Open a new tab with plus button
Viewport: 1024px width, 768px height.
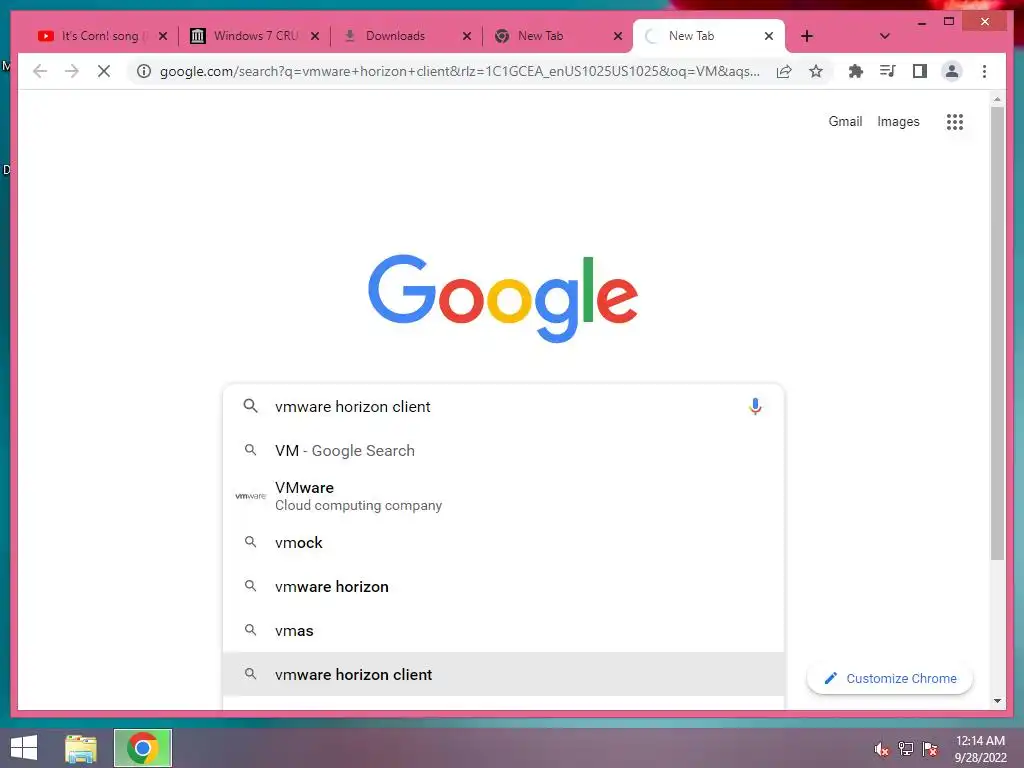[x=807, y=36]
